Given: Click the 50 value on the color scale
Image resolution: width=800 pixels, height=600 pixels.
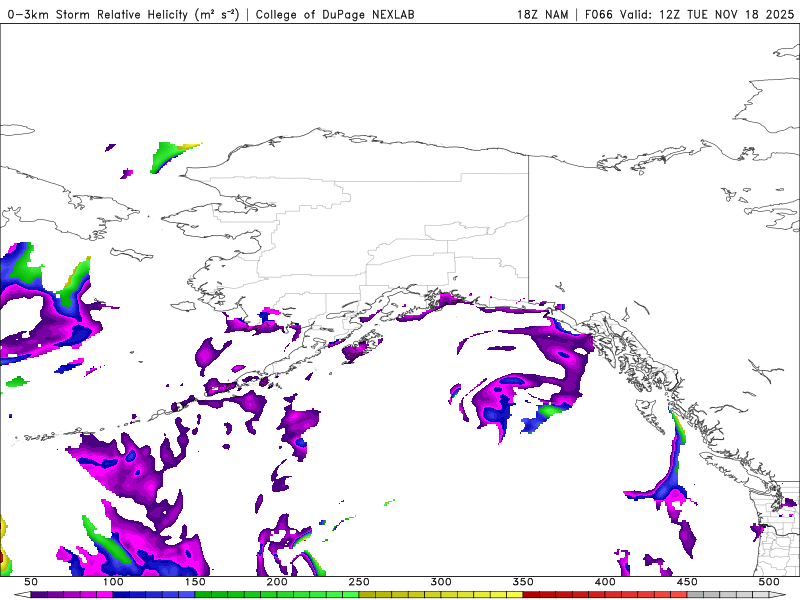Looking at the screenshot, I should click(31, 582).
